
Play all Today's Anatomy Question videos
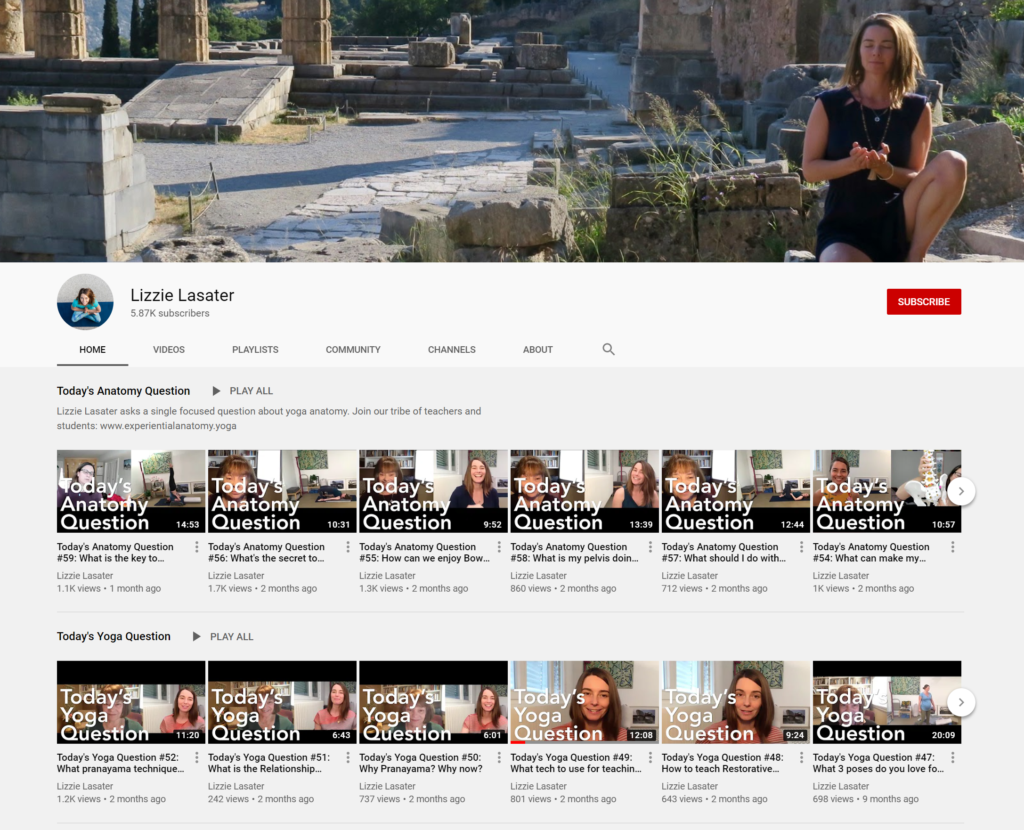coord(243,391)
